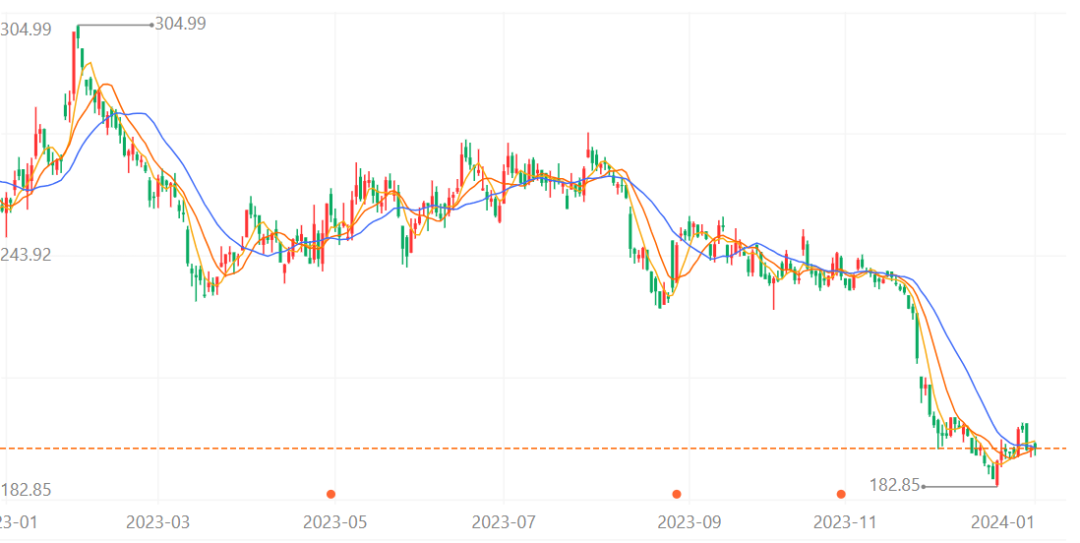
Task: Select the 2023-05 date axis label
Action: tap(335, 521)
